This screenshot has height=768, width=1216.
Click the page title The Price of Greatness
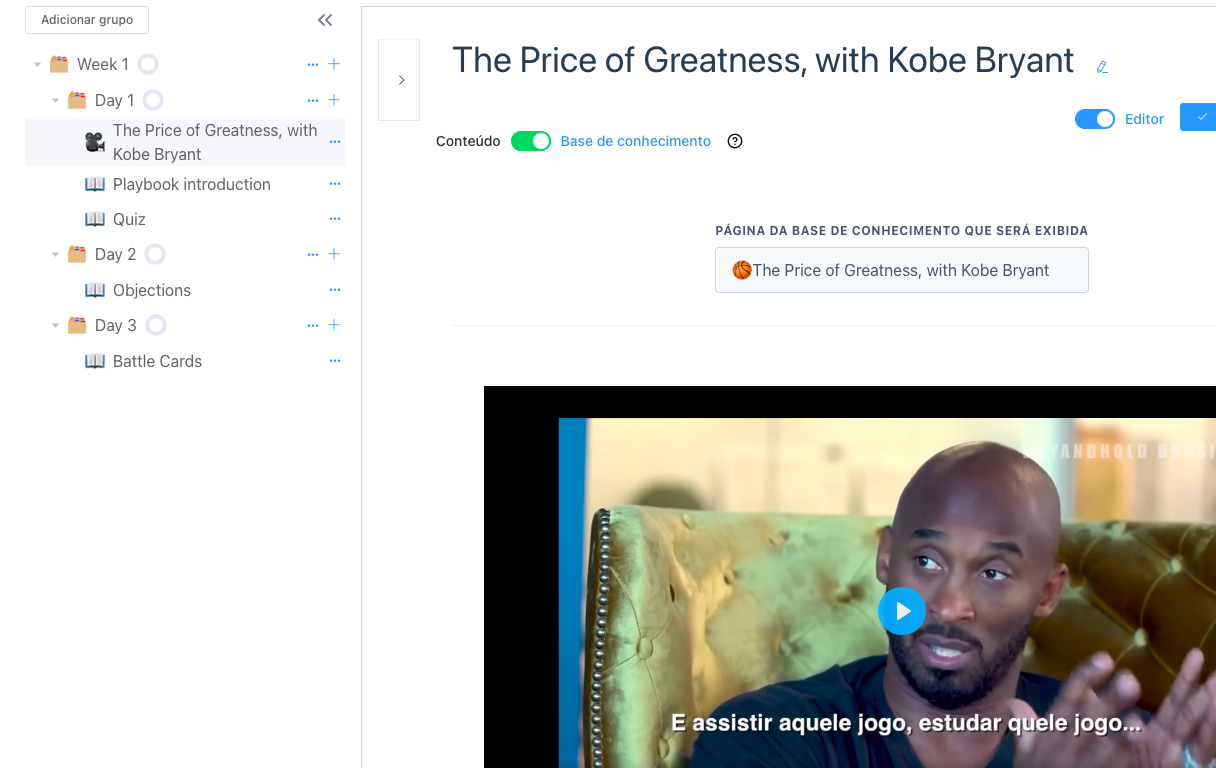[763, 60]
